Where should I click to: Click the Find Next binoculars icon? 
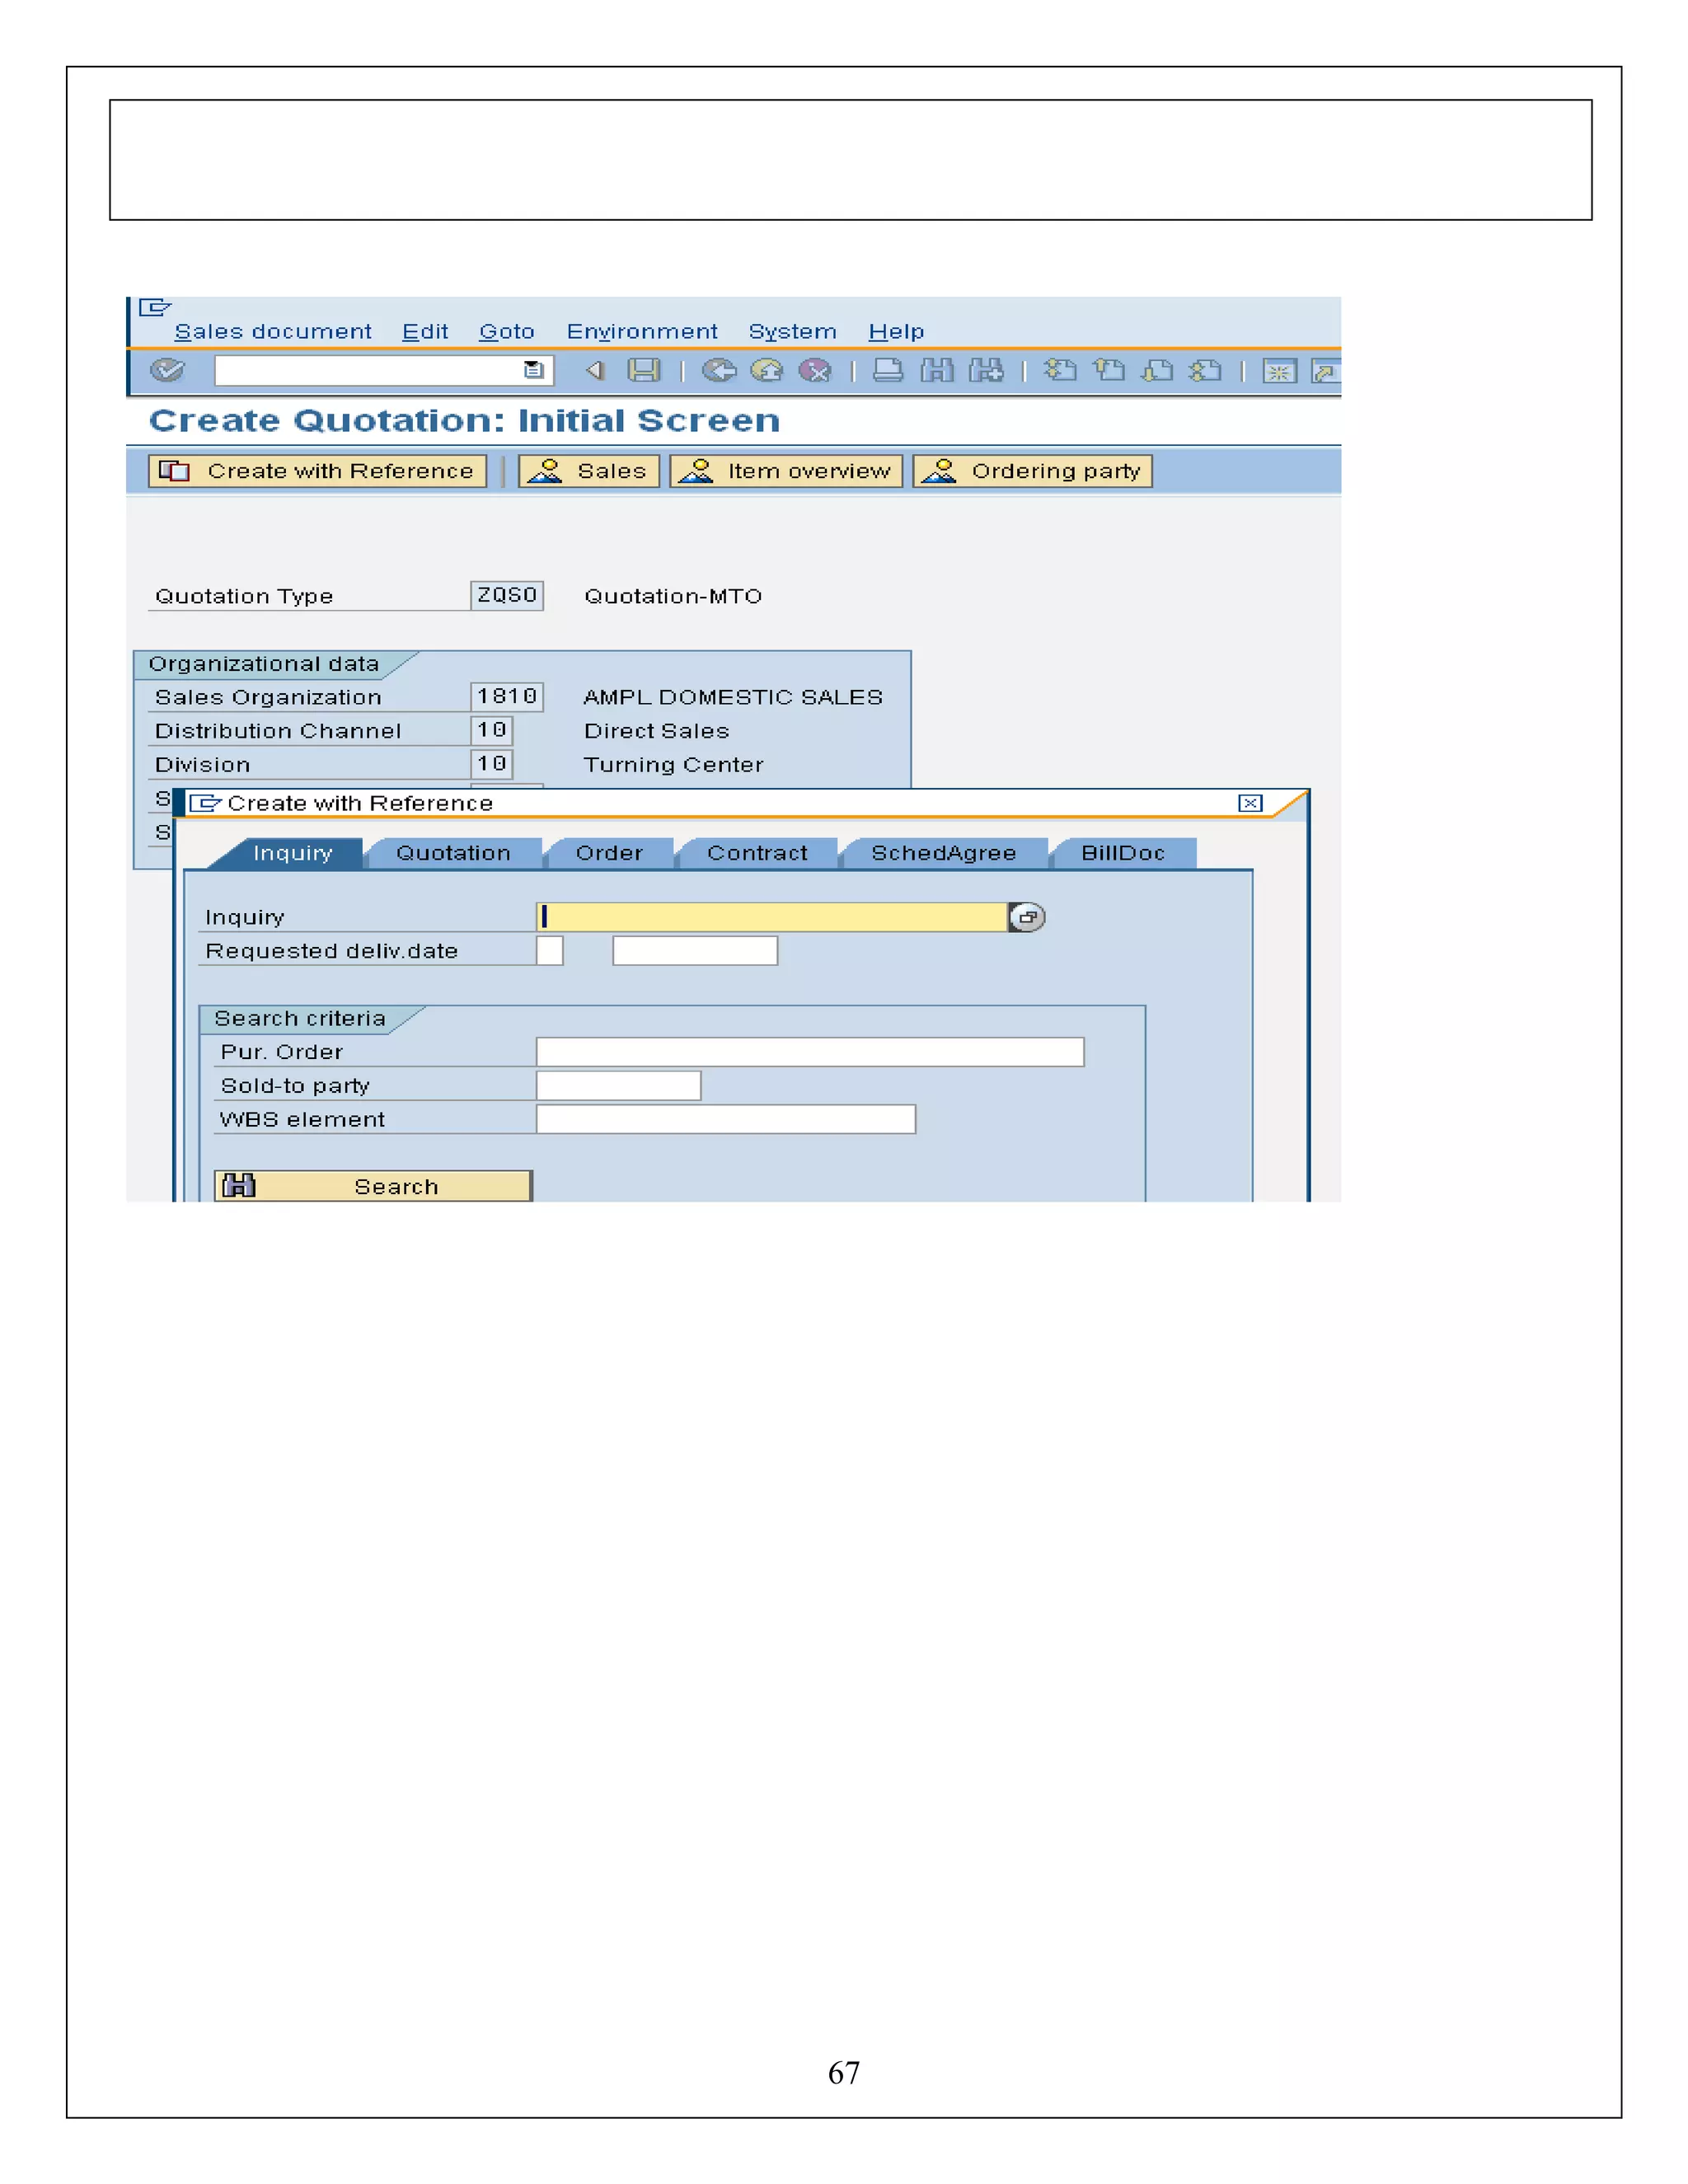(x=986, y=371)
